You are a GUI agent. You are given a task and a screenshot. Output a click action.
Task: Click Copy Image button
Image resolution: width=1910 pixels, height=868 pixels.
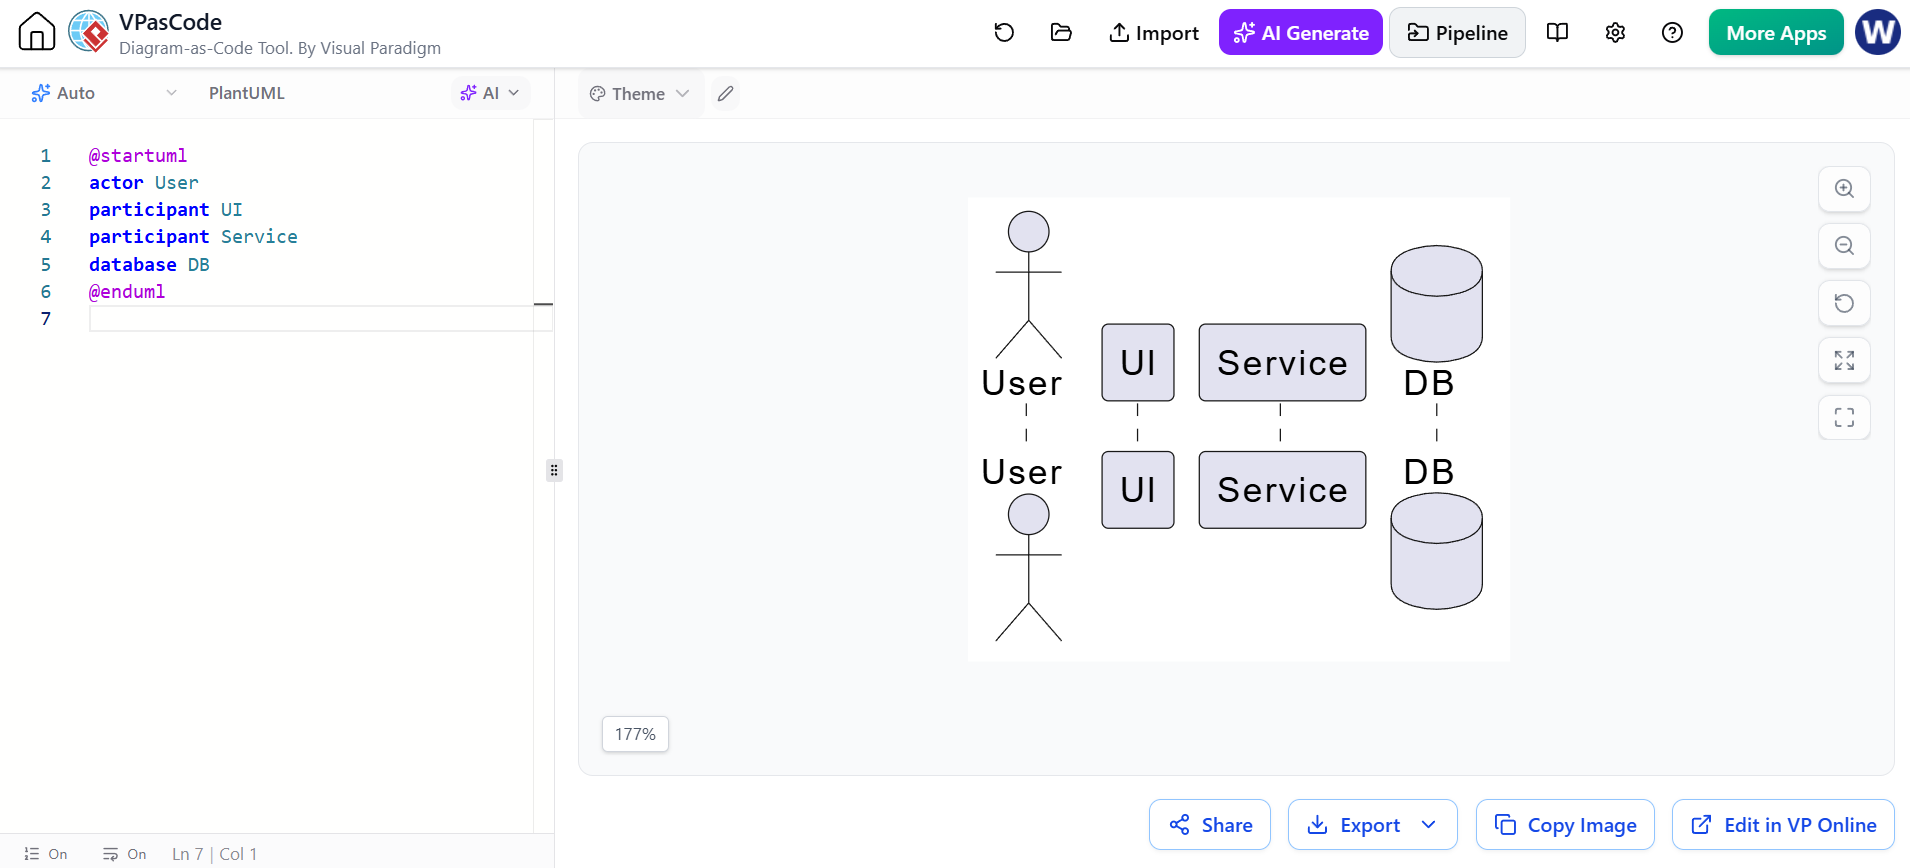[x=1565, y=825]
